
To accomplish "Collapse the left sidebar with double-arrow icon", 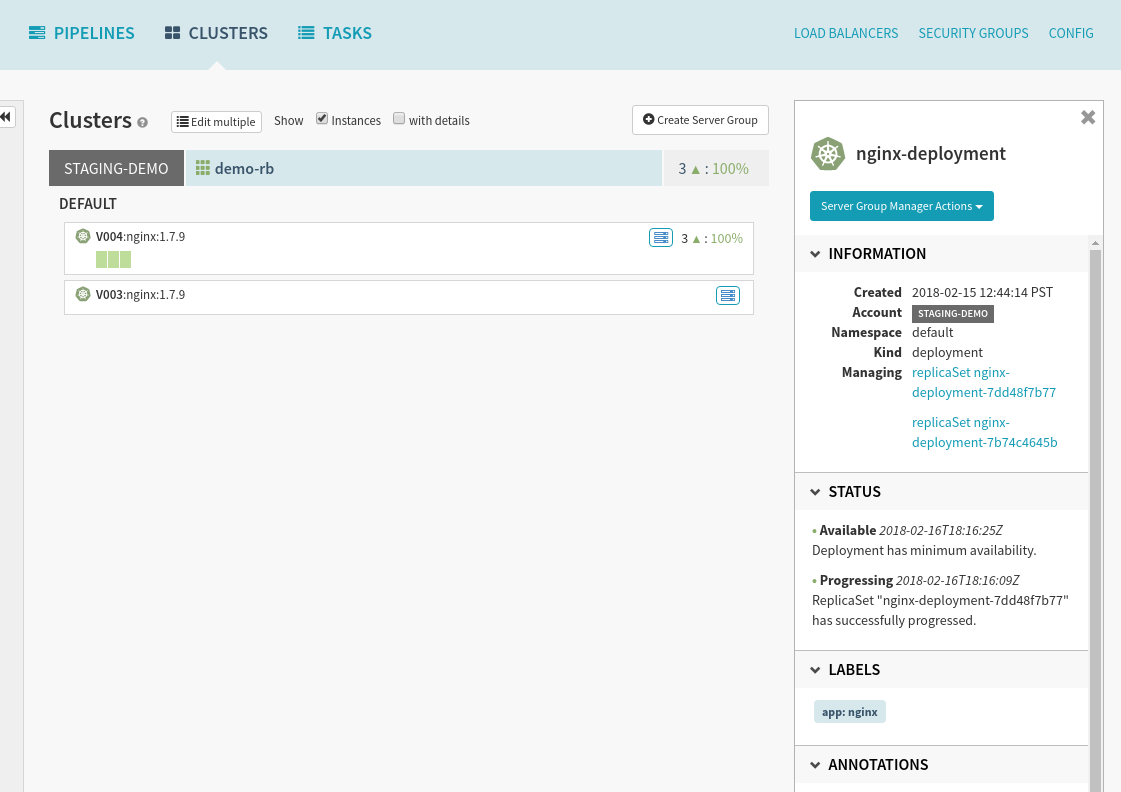I will point(6,117).
